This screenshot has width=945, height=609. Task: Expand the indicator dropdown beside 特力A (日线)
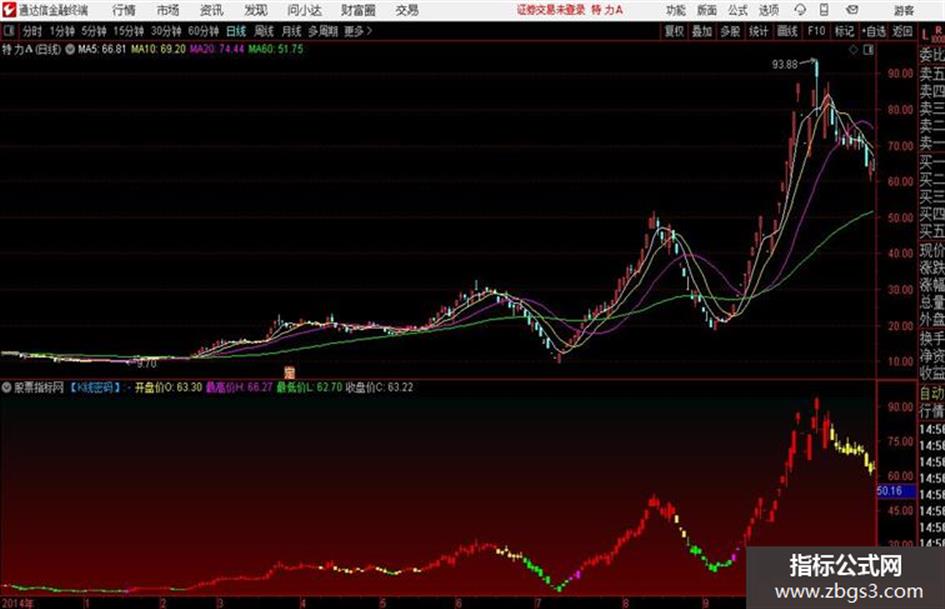point(70,49)
